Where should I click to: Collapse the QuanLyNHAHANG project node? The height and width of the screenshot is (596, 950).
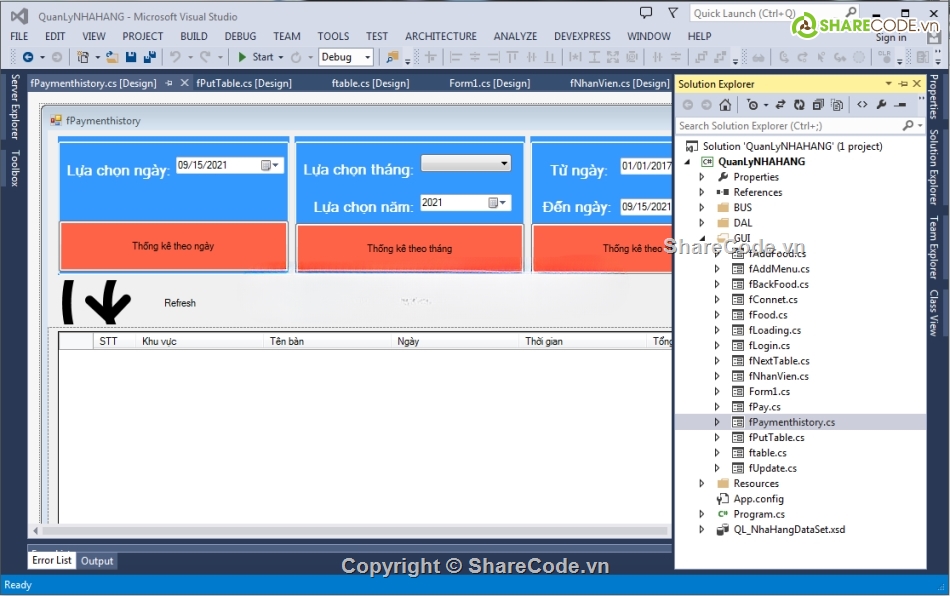coord(688,162)
